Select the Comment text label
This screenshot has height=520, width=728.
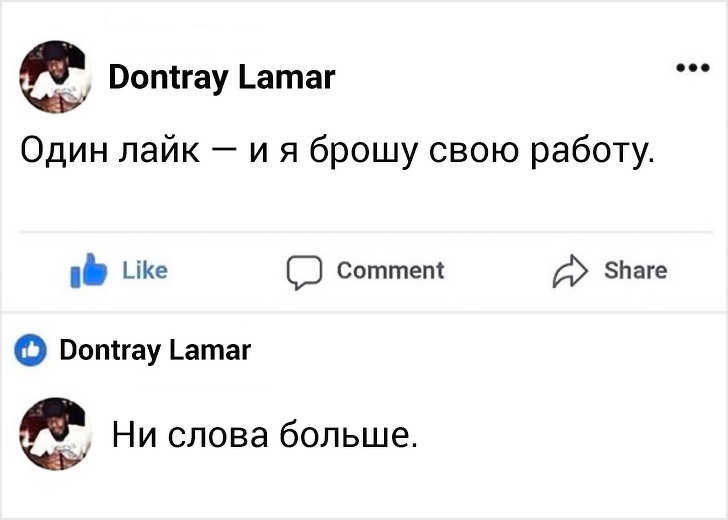[x=390, y=271]
